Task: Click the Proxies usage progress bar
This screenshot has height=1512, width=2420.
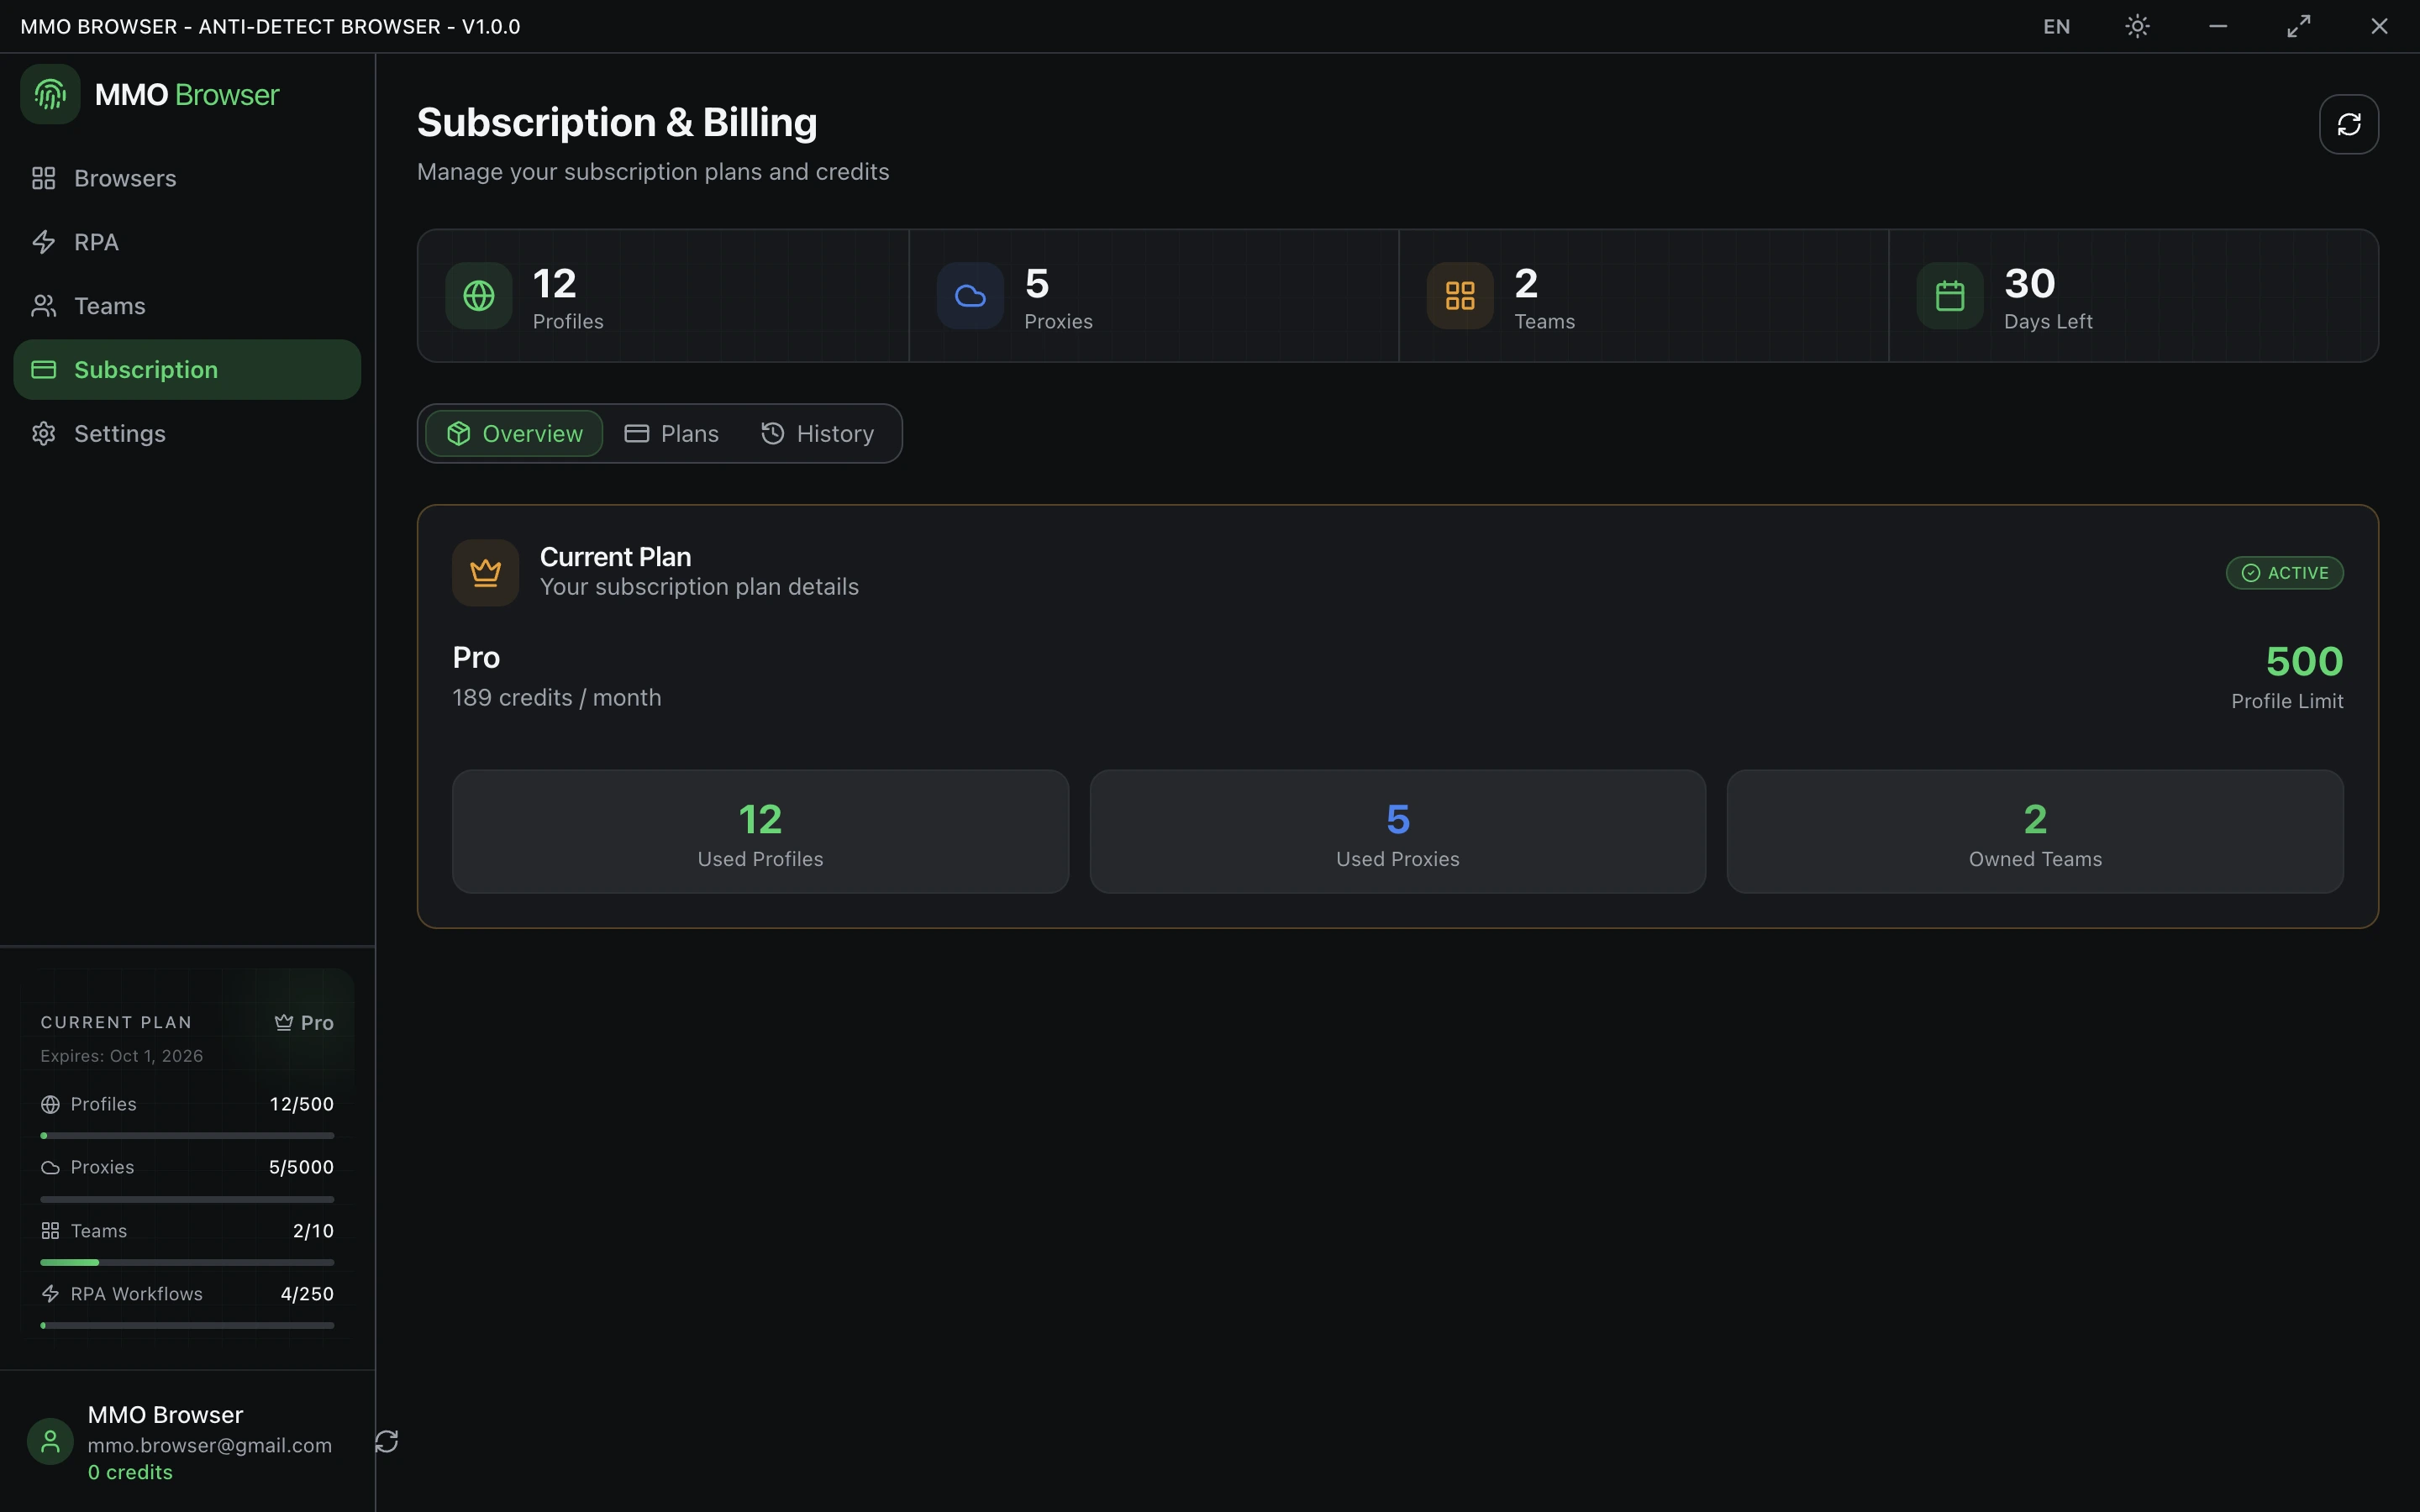Action: pos(187,1199)
